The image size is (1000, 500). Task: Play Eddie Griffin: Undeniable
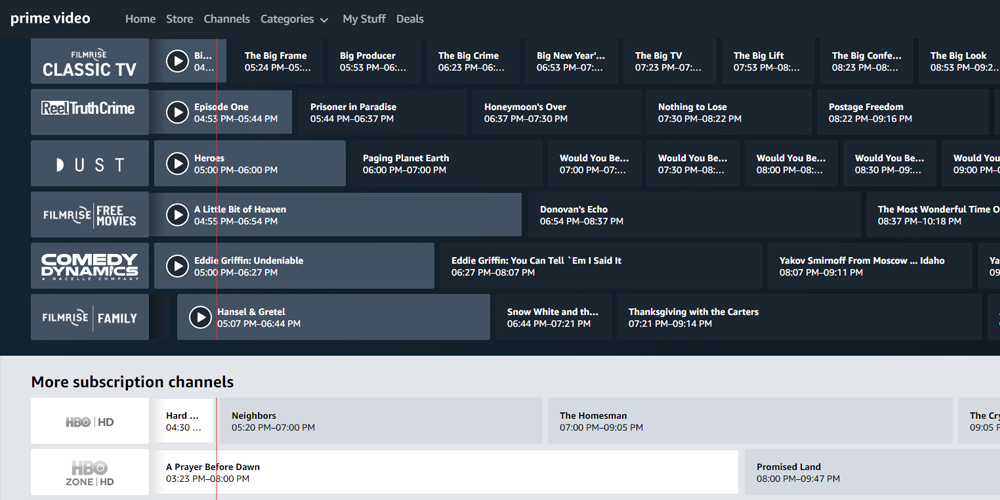[x=177, y=266]
